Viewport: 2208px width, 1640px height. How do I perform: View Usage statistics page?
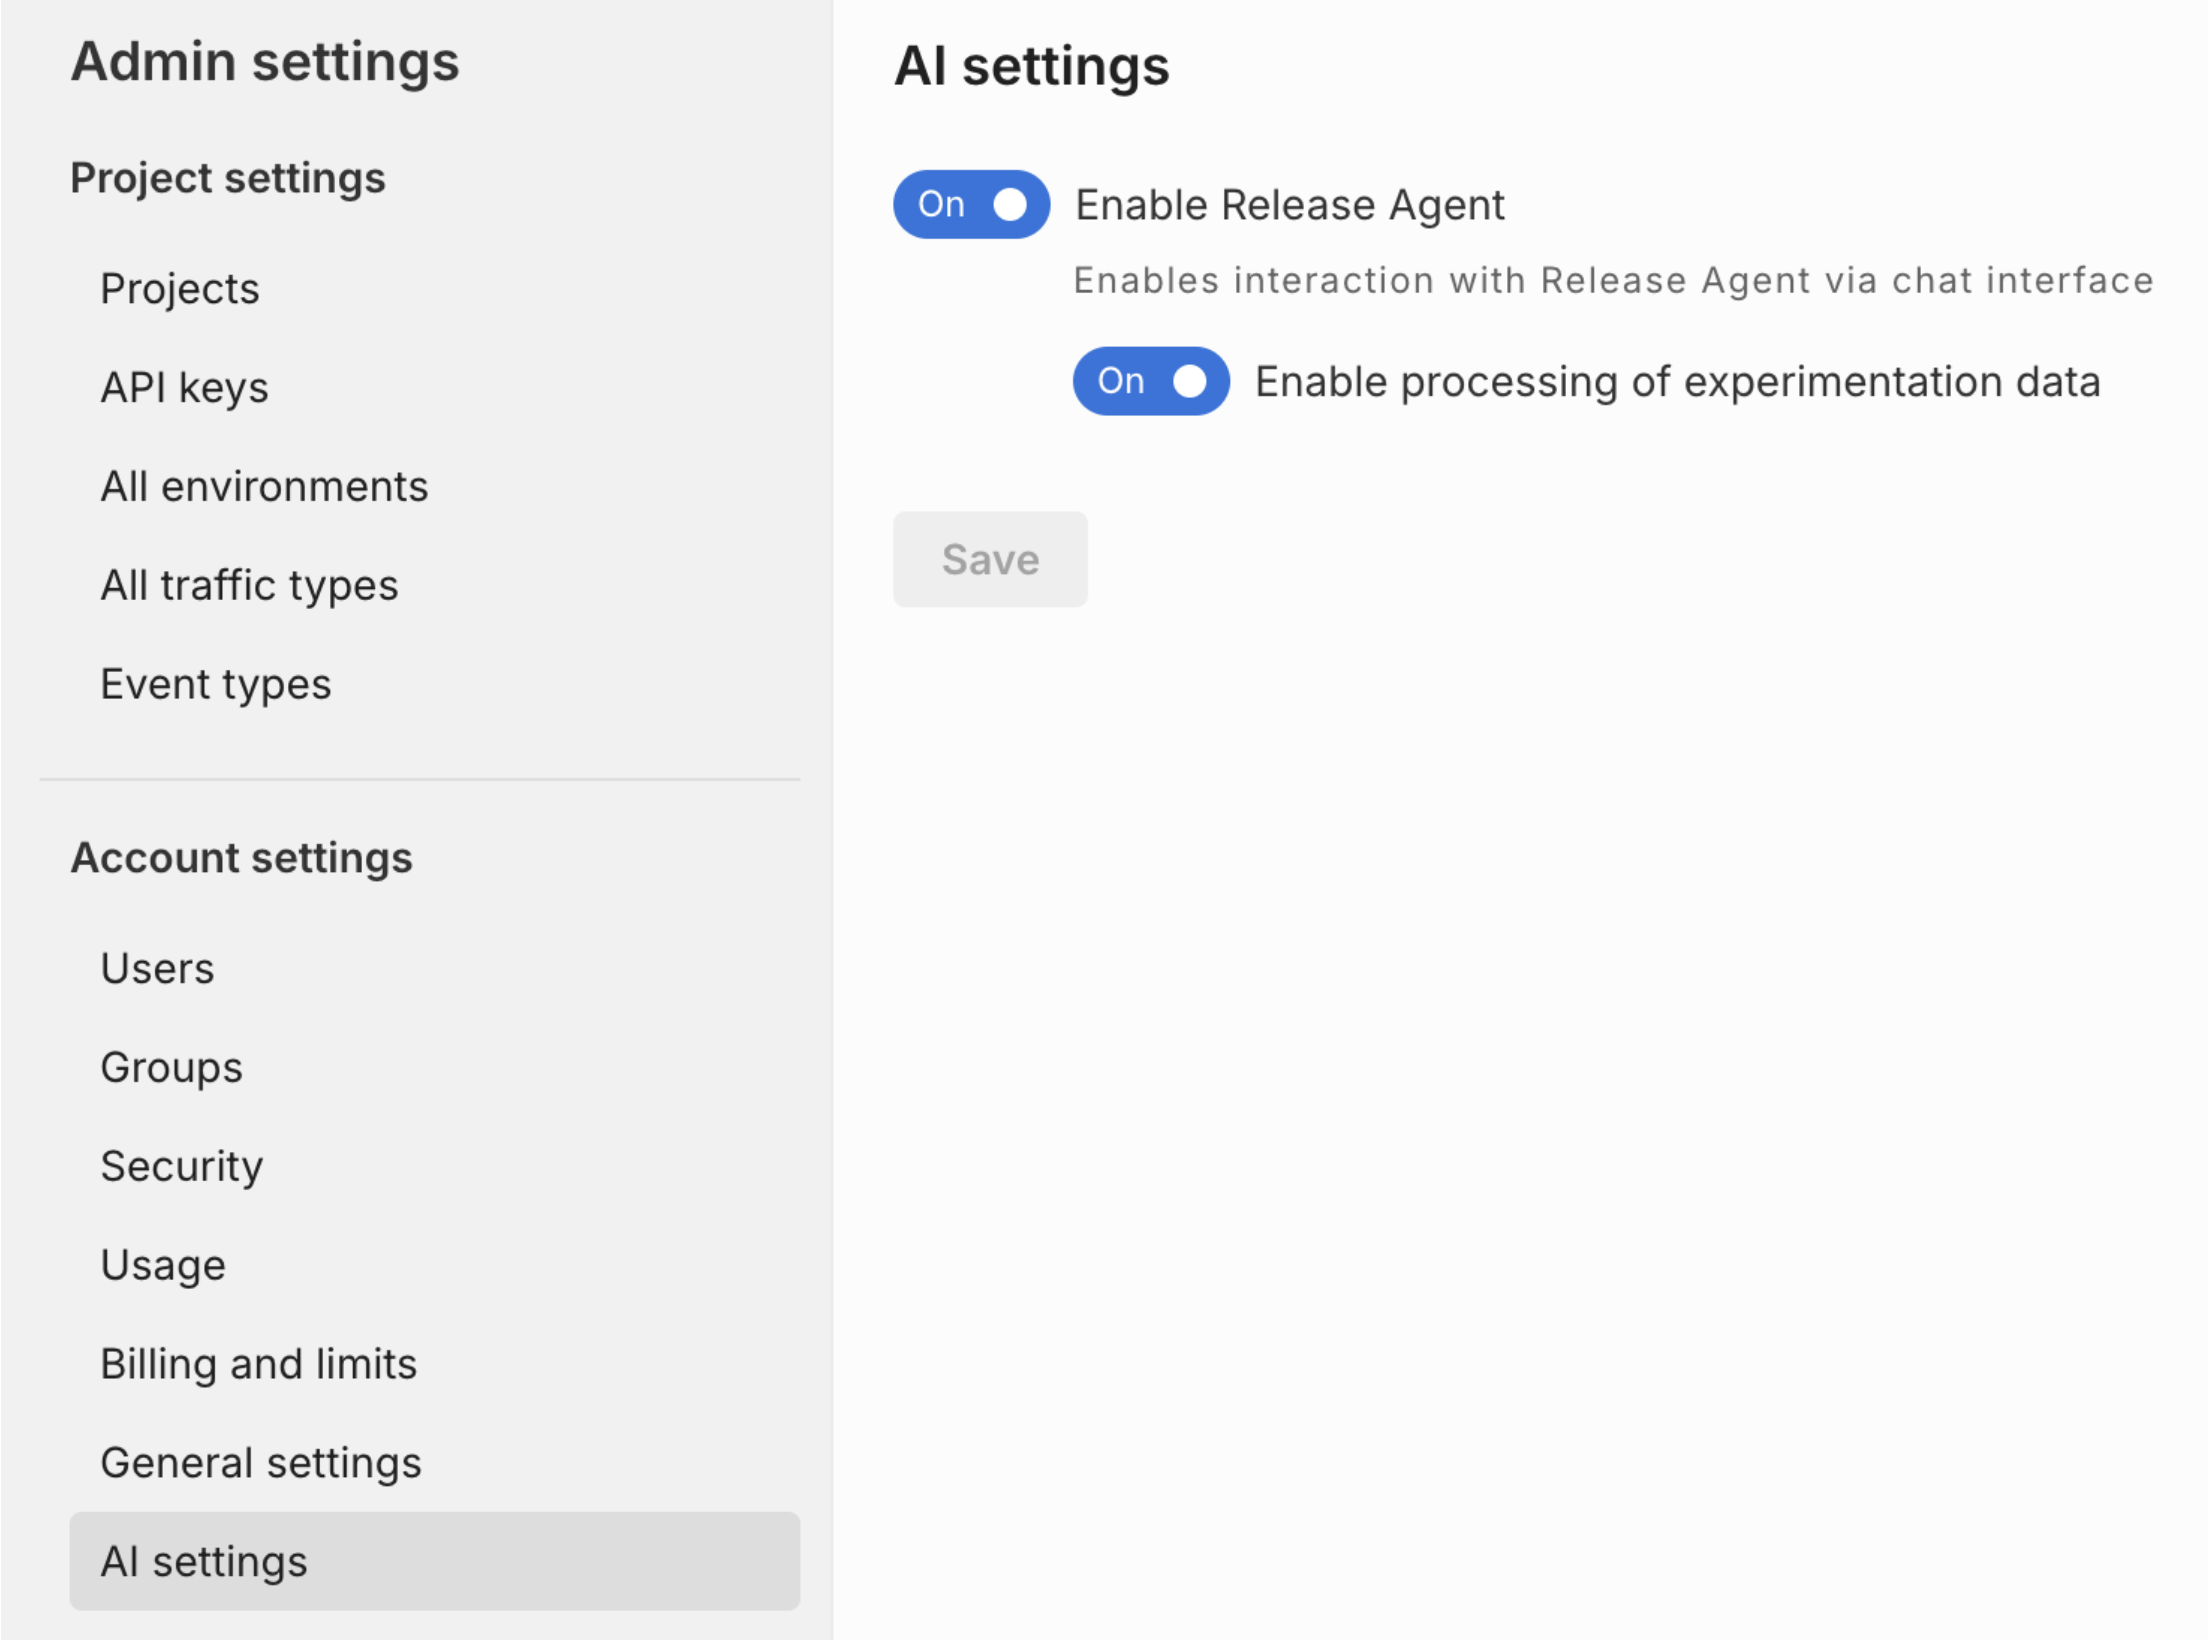(163, 1264)
